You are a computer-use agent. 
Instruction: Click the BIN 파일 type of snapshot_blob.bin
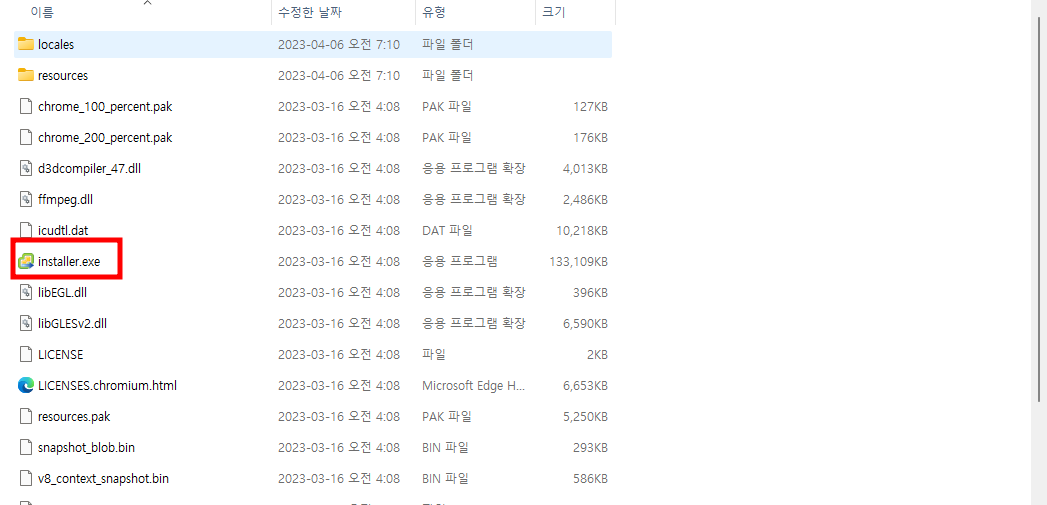[445, 448]
